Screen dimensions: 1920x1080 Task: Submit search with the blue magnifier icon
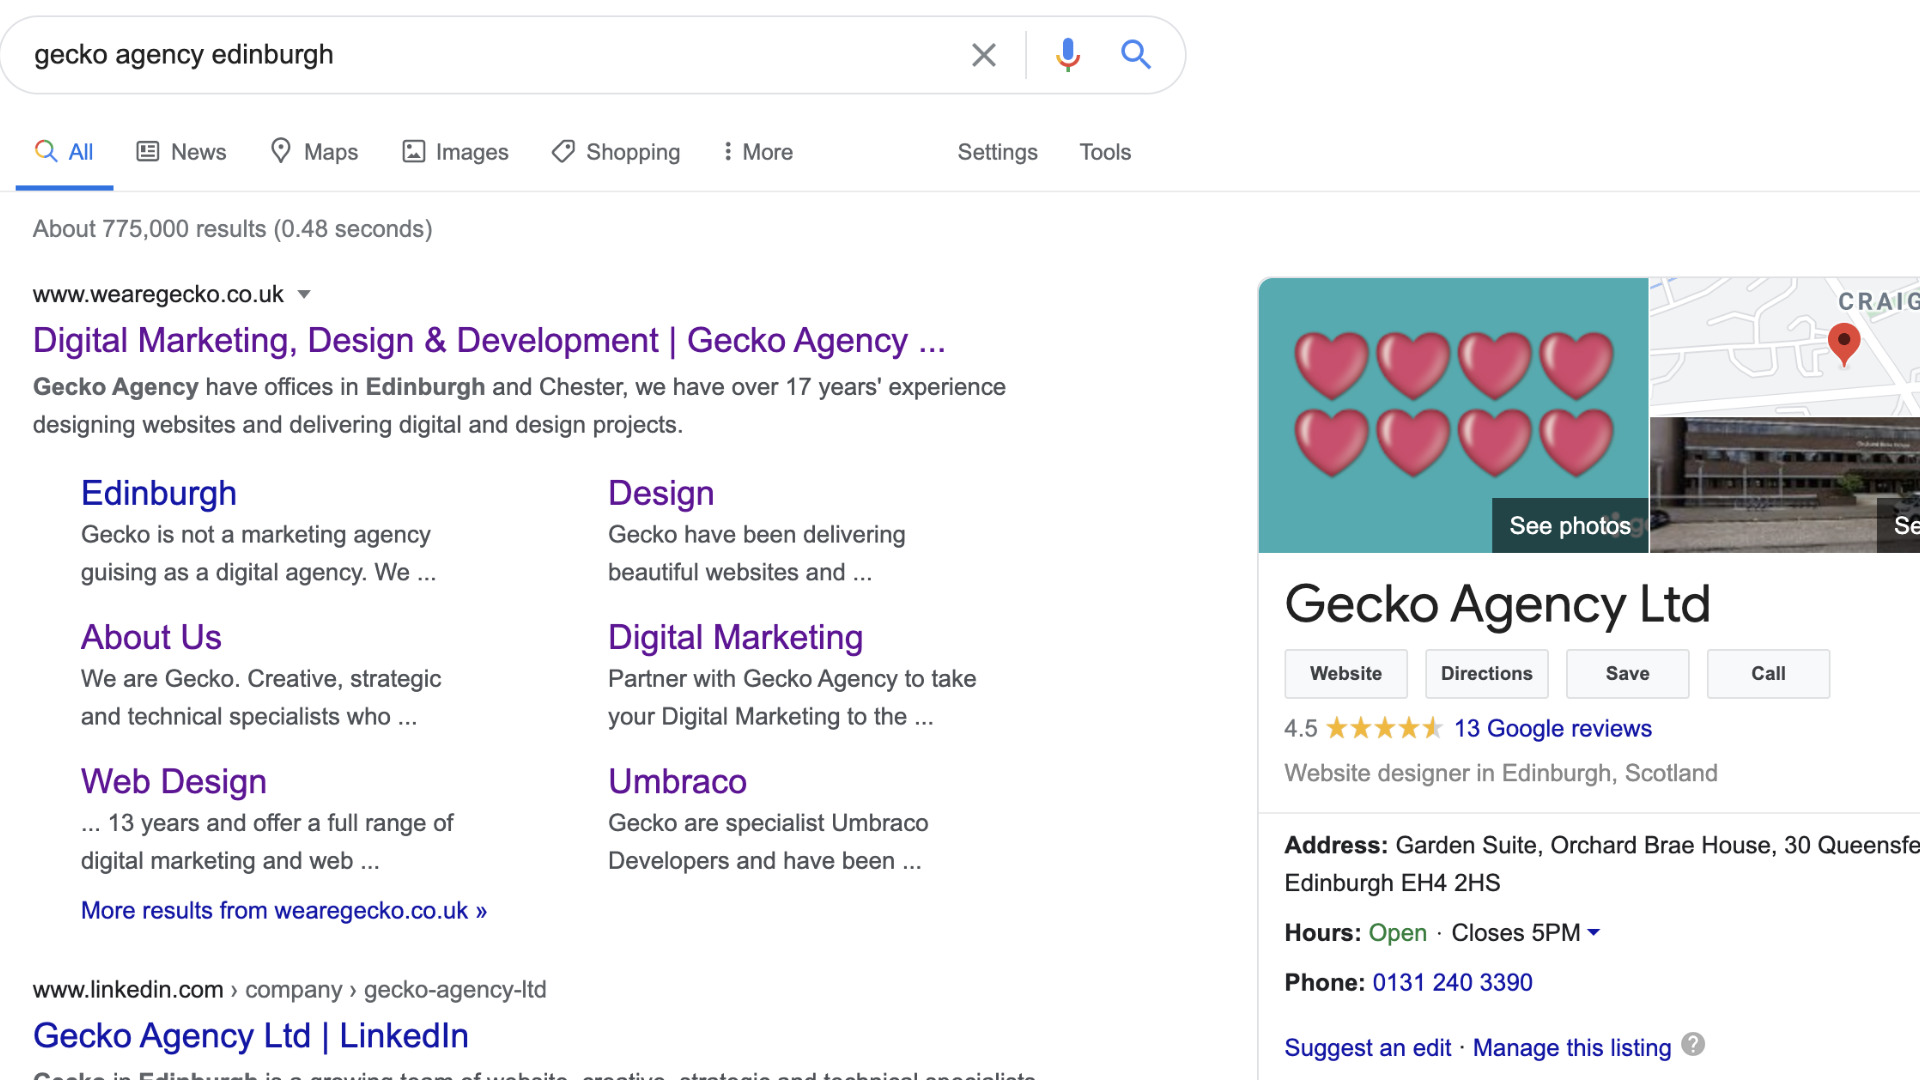pyautogui.click(x=1136, y=54)
